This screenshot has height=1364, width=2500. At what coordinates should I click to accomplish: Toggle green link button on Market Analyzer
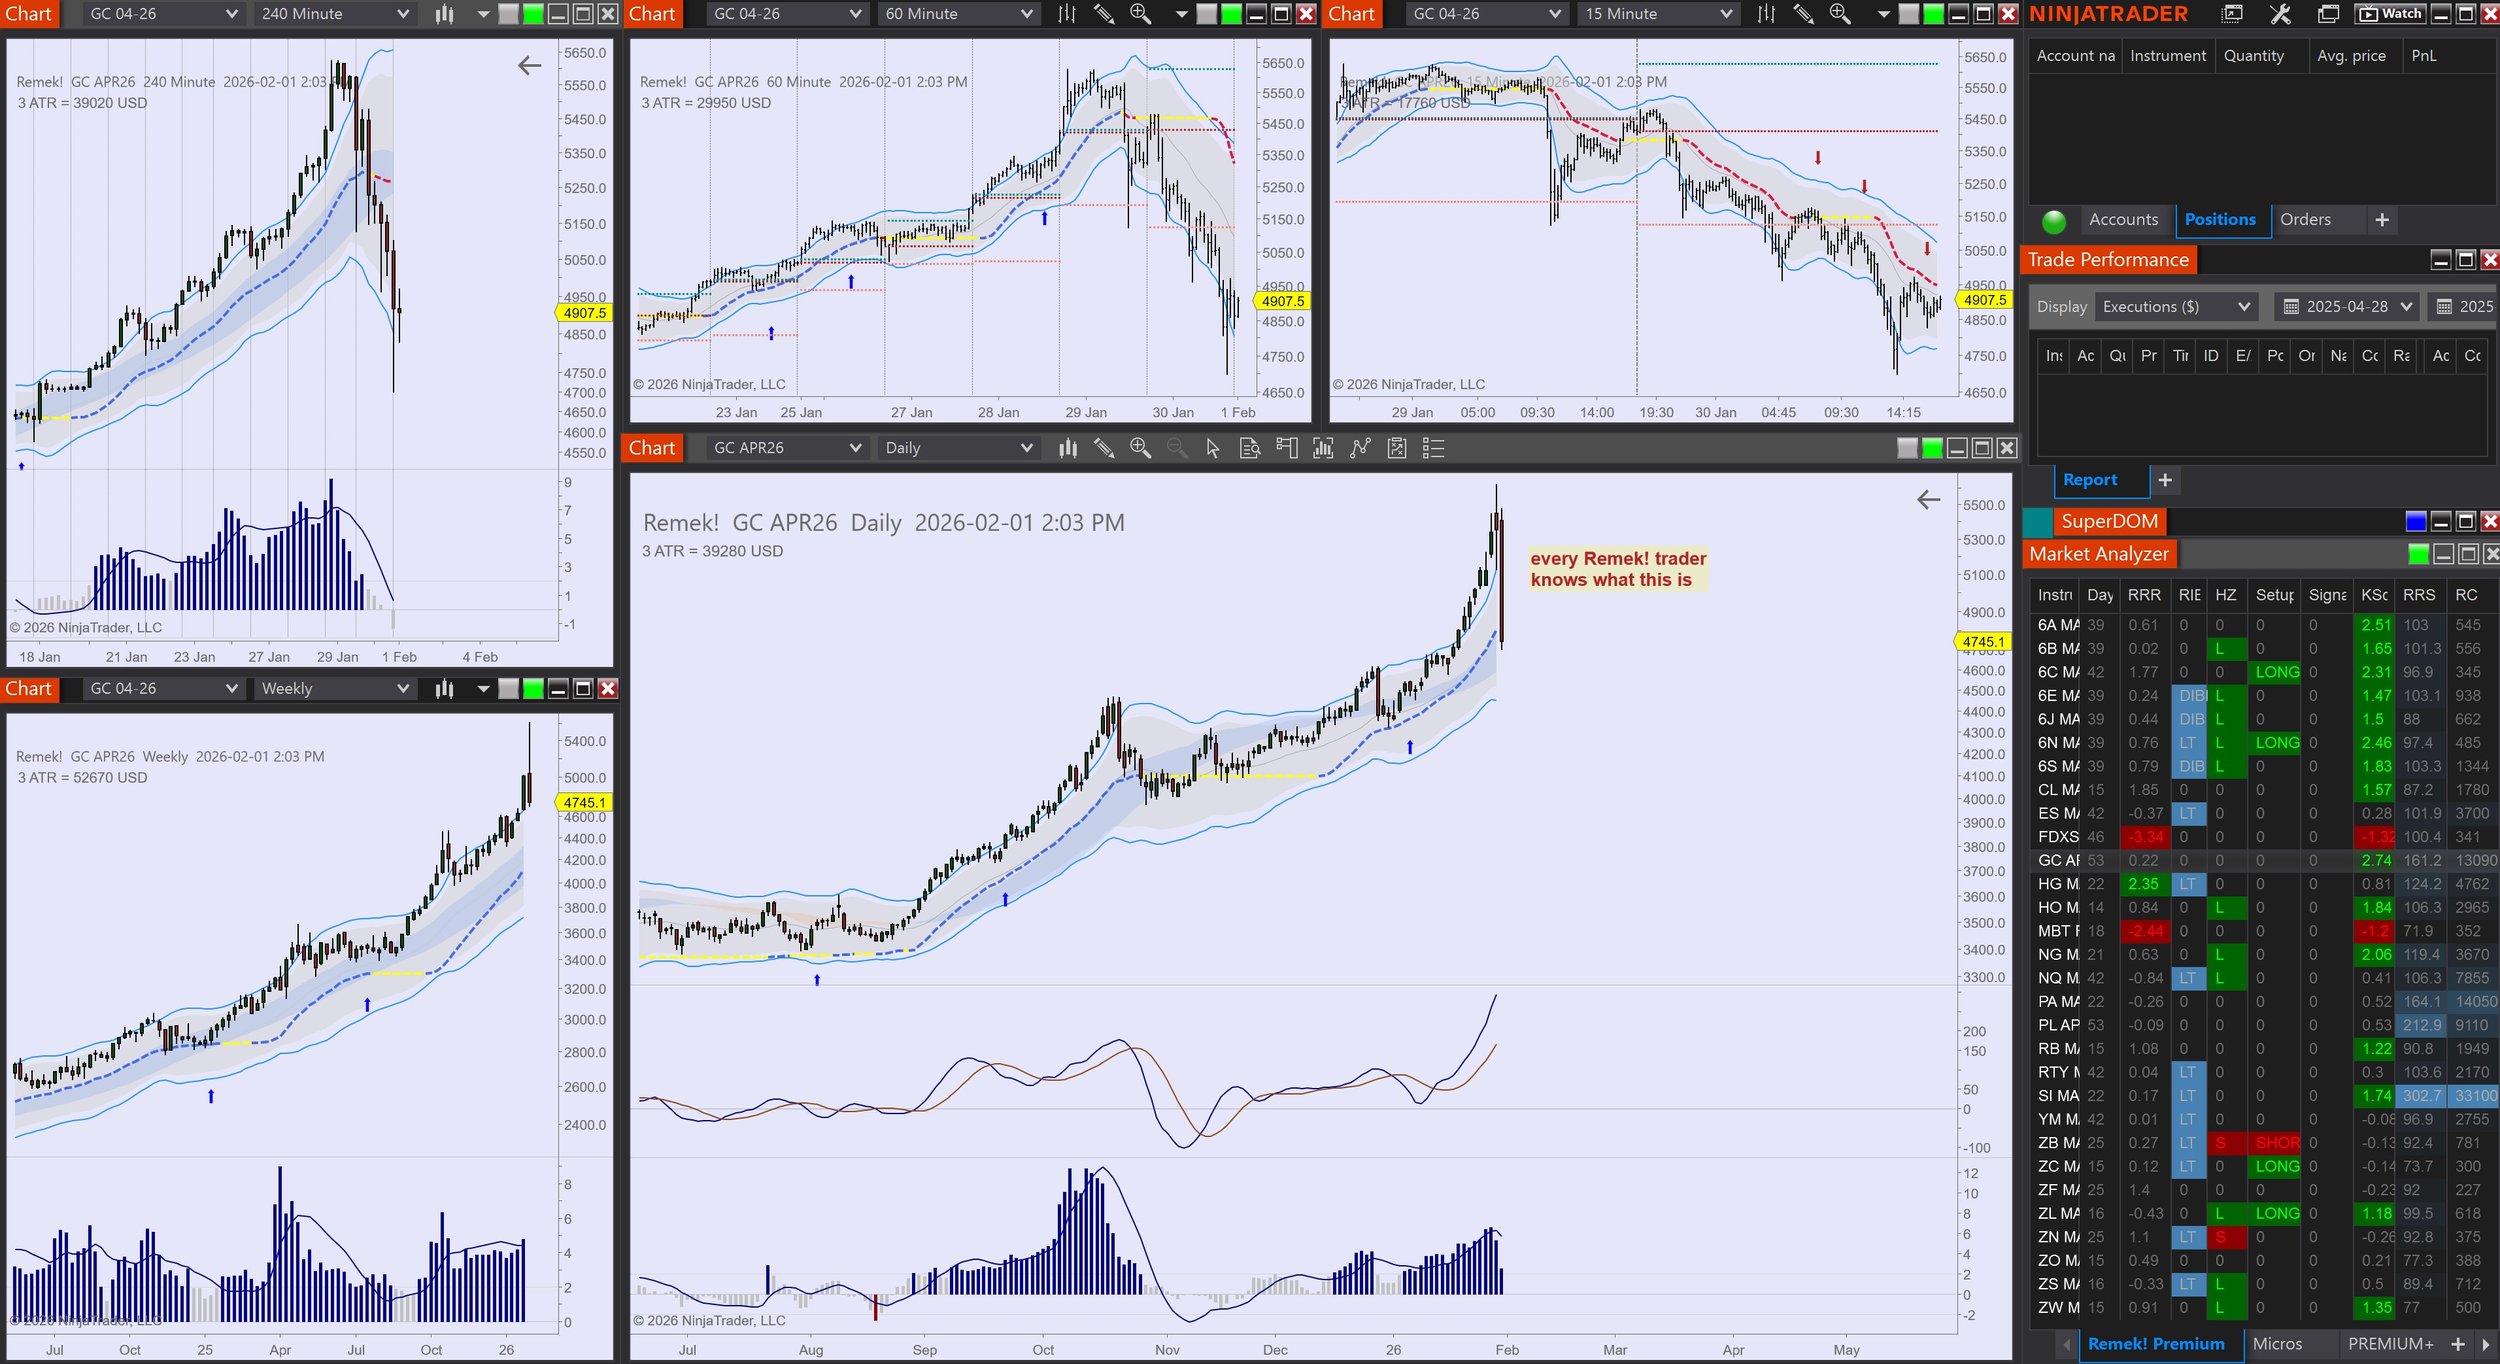[2418, 554]
